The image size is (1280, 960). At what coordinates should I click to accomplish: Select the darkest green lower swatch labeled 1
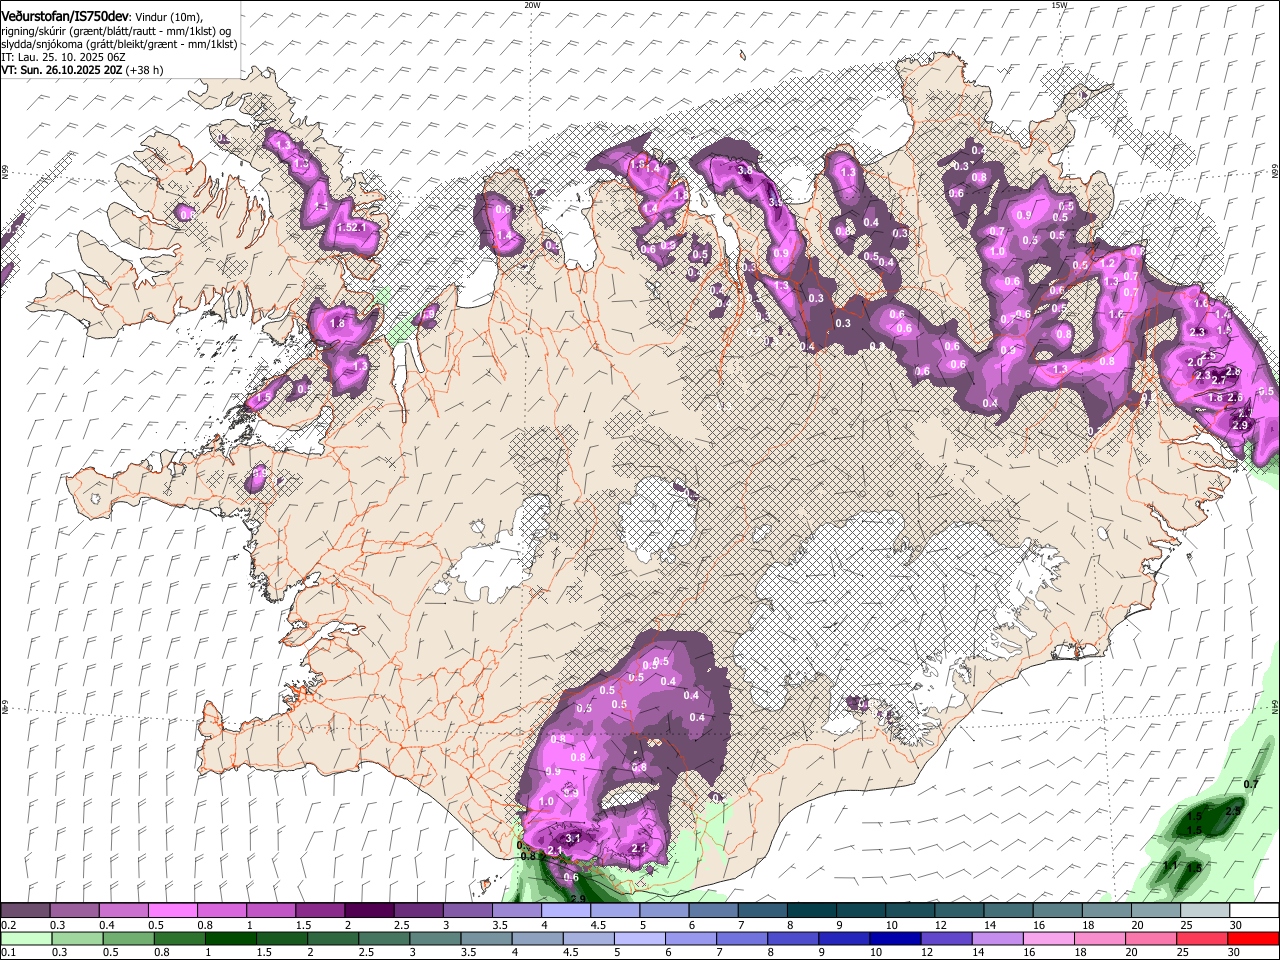(x=230, y=938)
